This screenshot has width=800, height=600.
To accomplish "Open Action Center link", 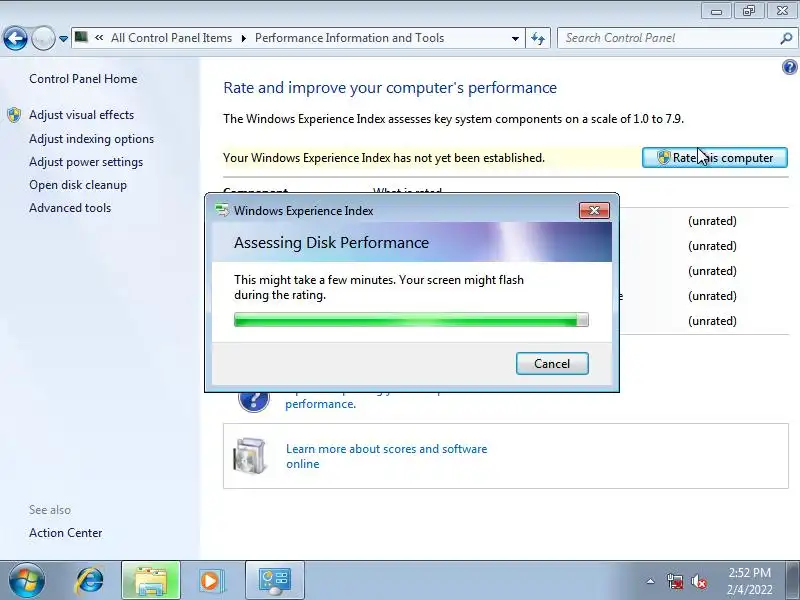I will [66, 533].
